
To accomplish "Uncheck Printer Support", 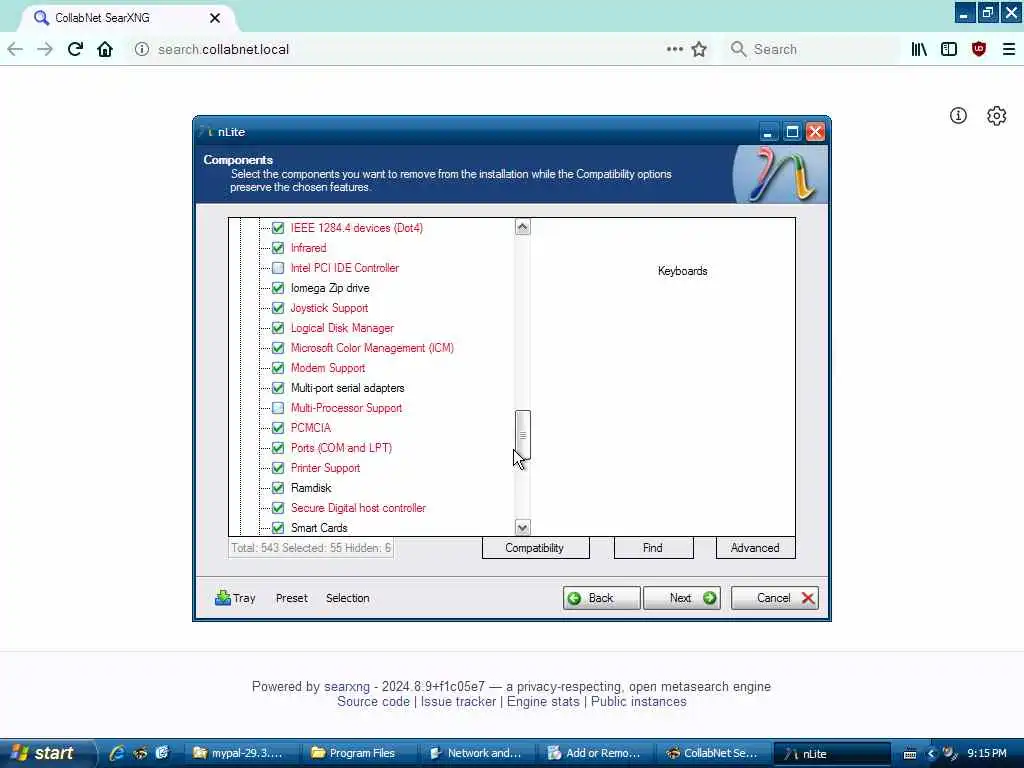I will (x=278, y=468).
